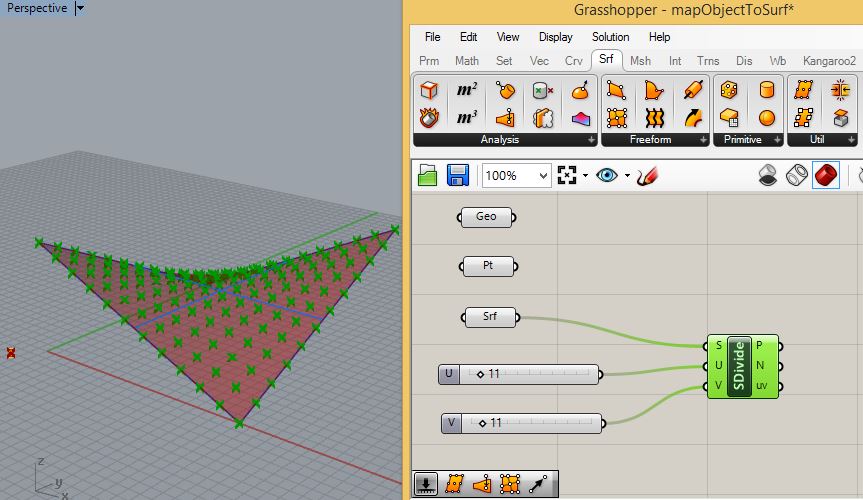
Task: Select the SDivide component
Action: (x=740, y=366)
